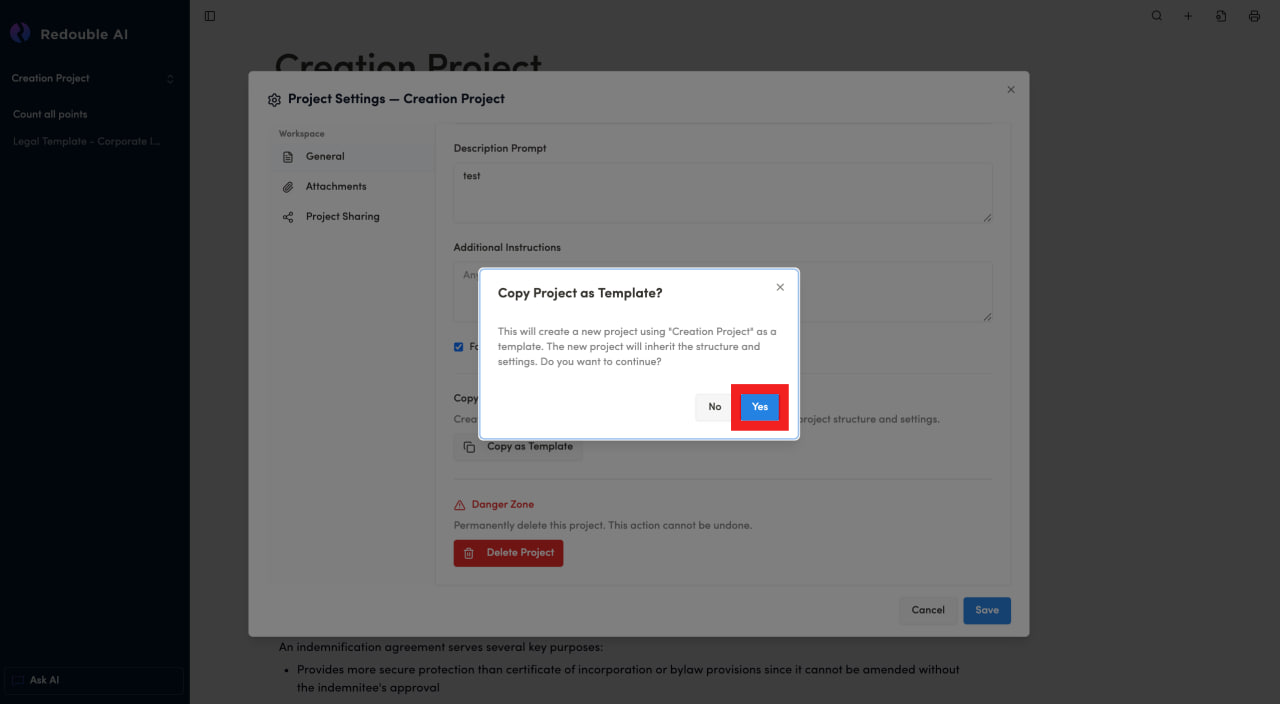Toggle the sidebar panel icon

[x=209, y=16]
